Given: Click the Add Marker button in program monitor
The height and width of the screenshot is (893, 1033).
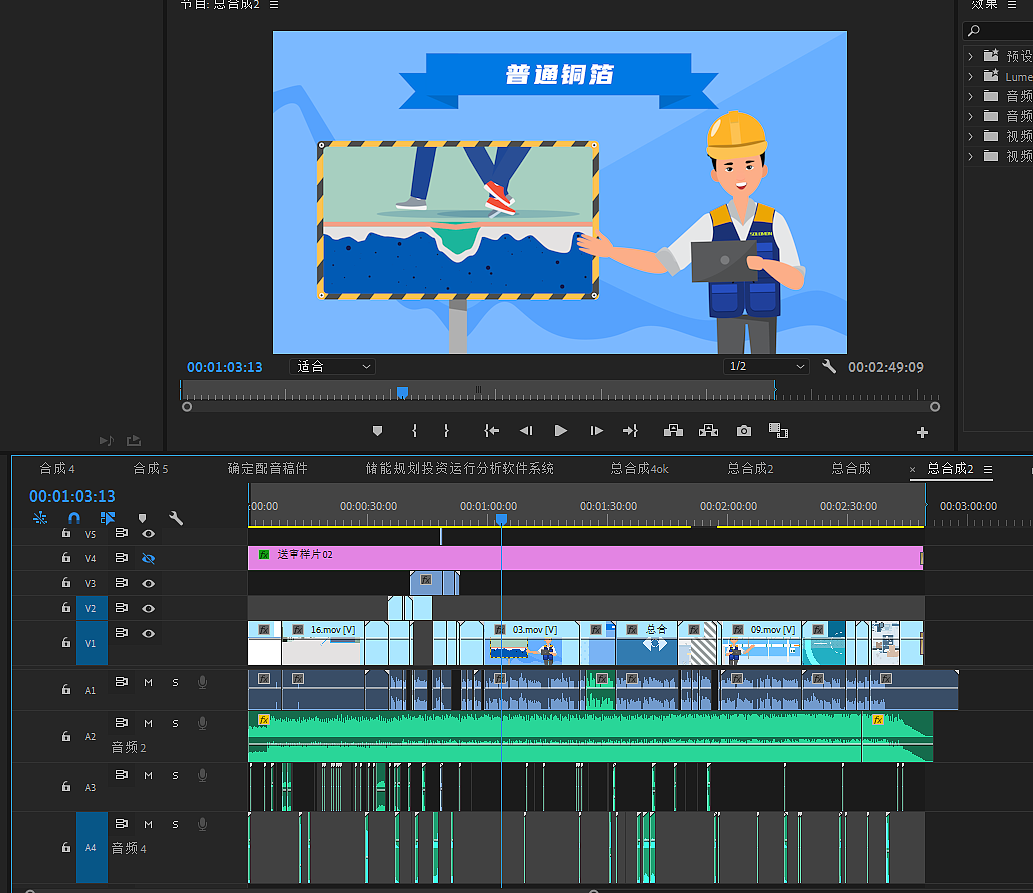Looking at the screenshot, I should click(377, 431).
